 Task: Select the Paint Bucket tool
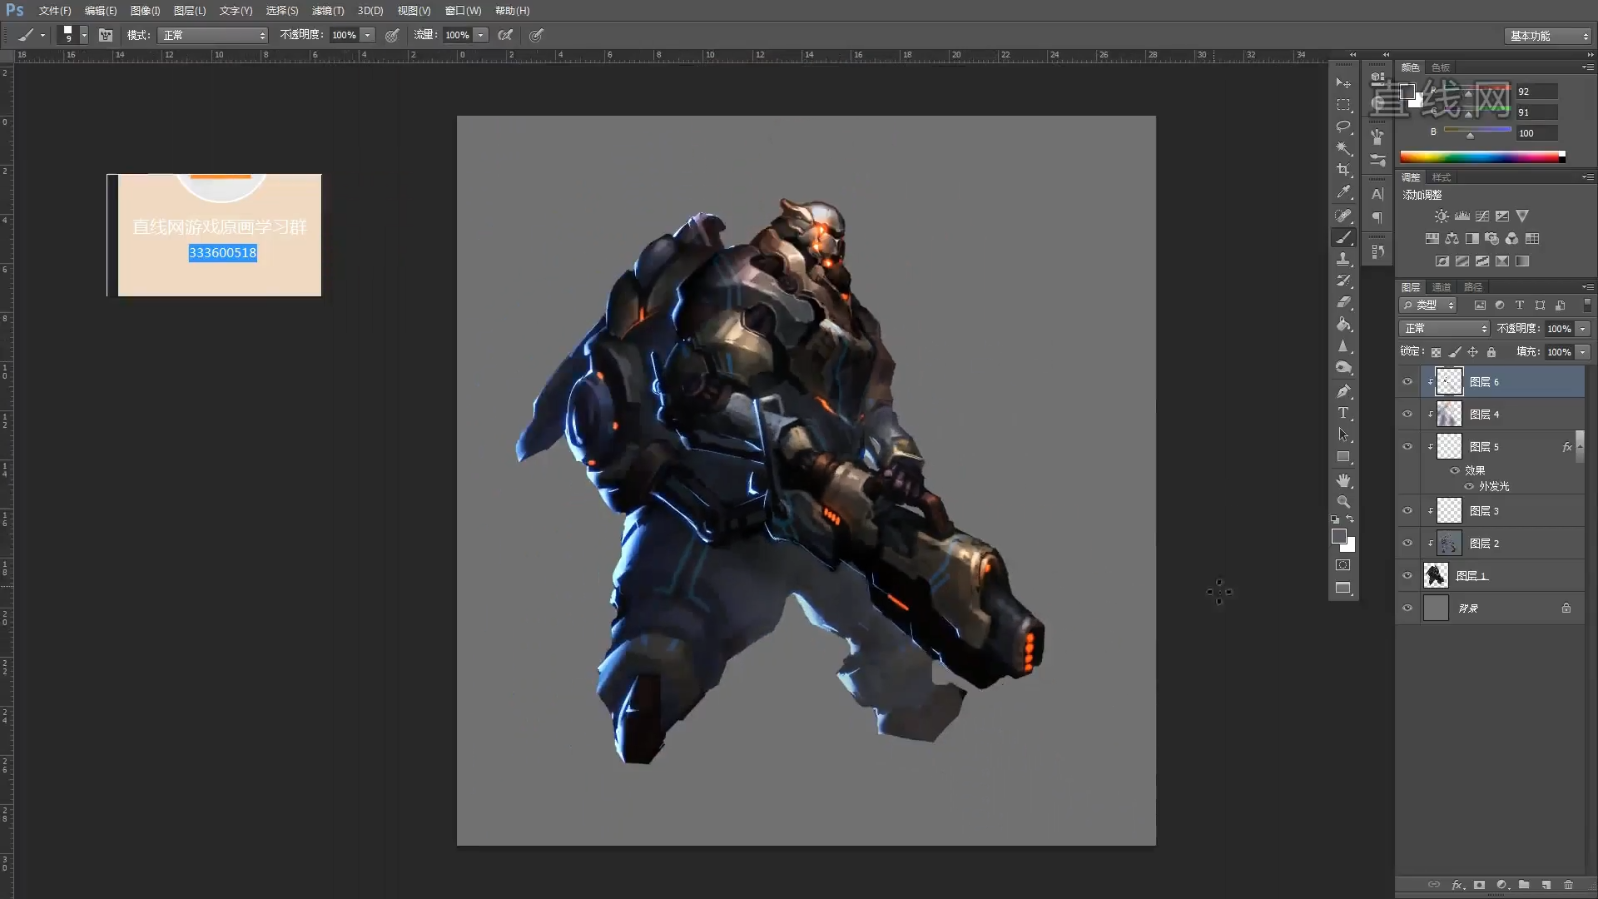tap(1343, 324)
